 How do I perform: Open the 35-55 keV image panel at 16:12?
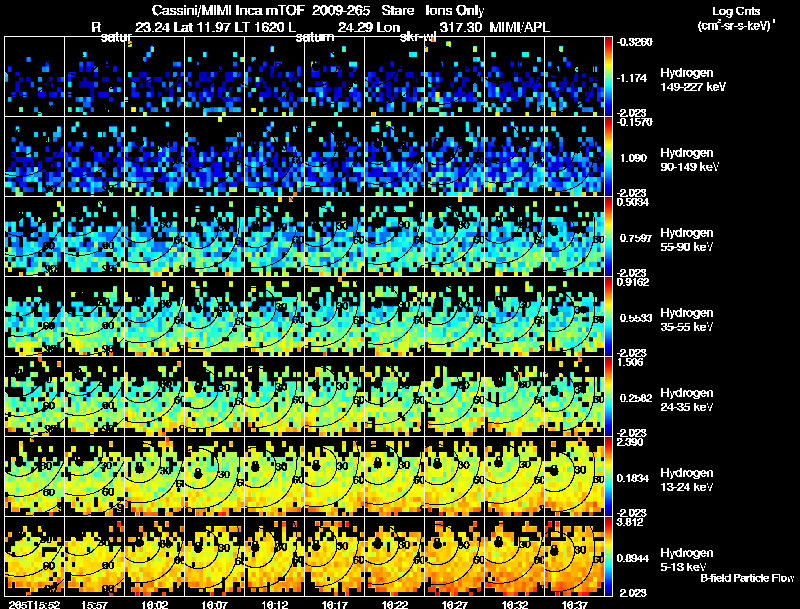point(274,316)
